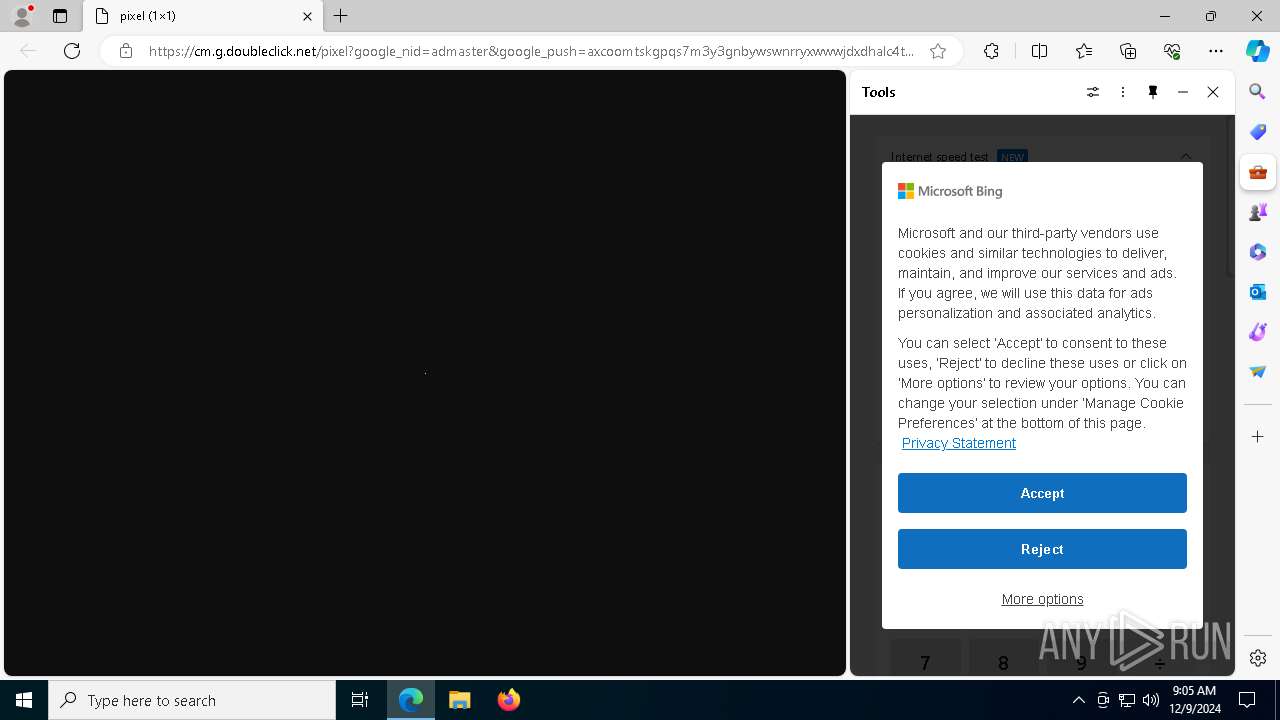Screen dimensions: 1280x720
Task: Customize sidebar with plus icon
Action: click(x=1258, y=437)
